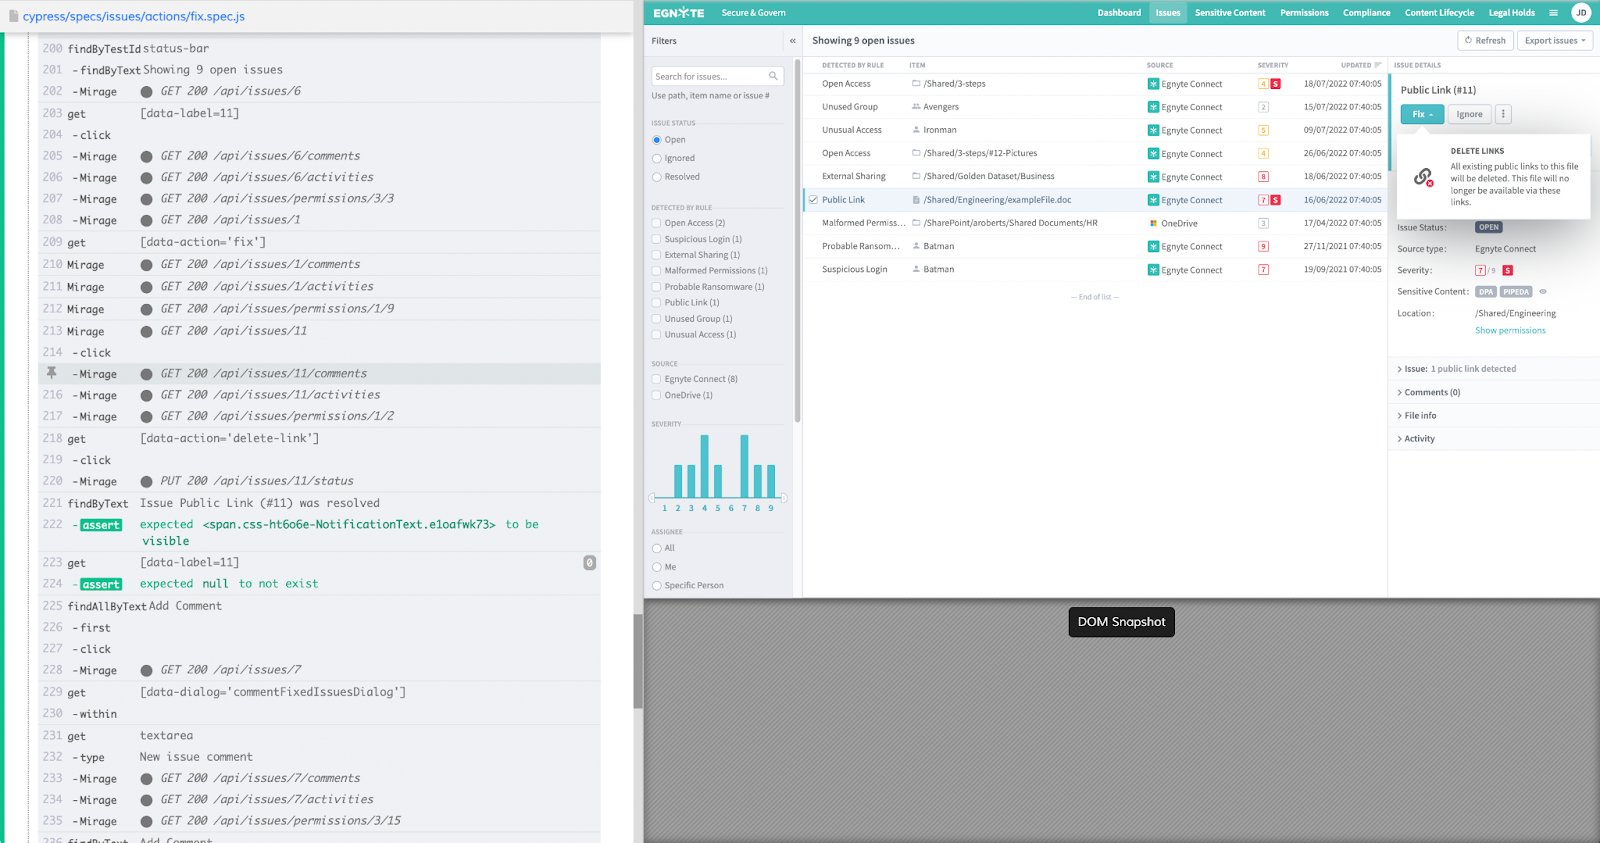Viewport: 1600px width, 843px height.
Task: Click the pin icon on command log row
Action: tap(52, 373)
